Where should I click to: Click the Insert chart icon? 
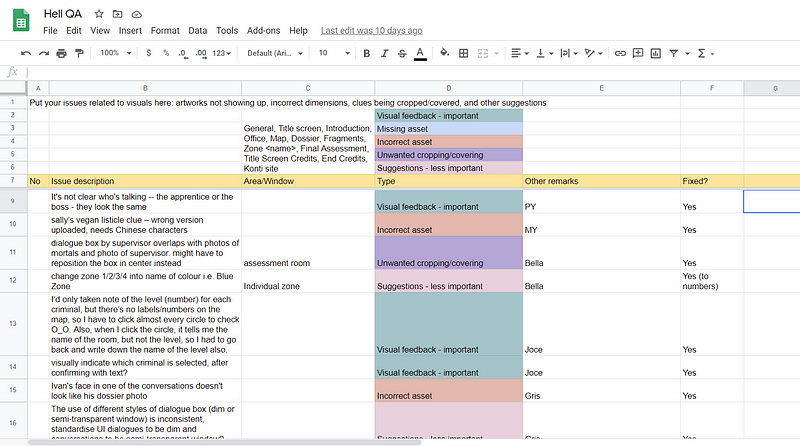point(655,53)
